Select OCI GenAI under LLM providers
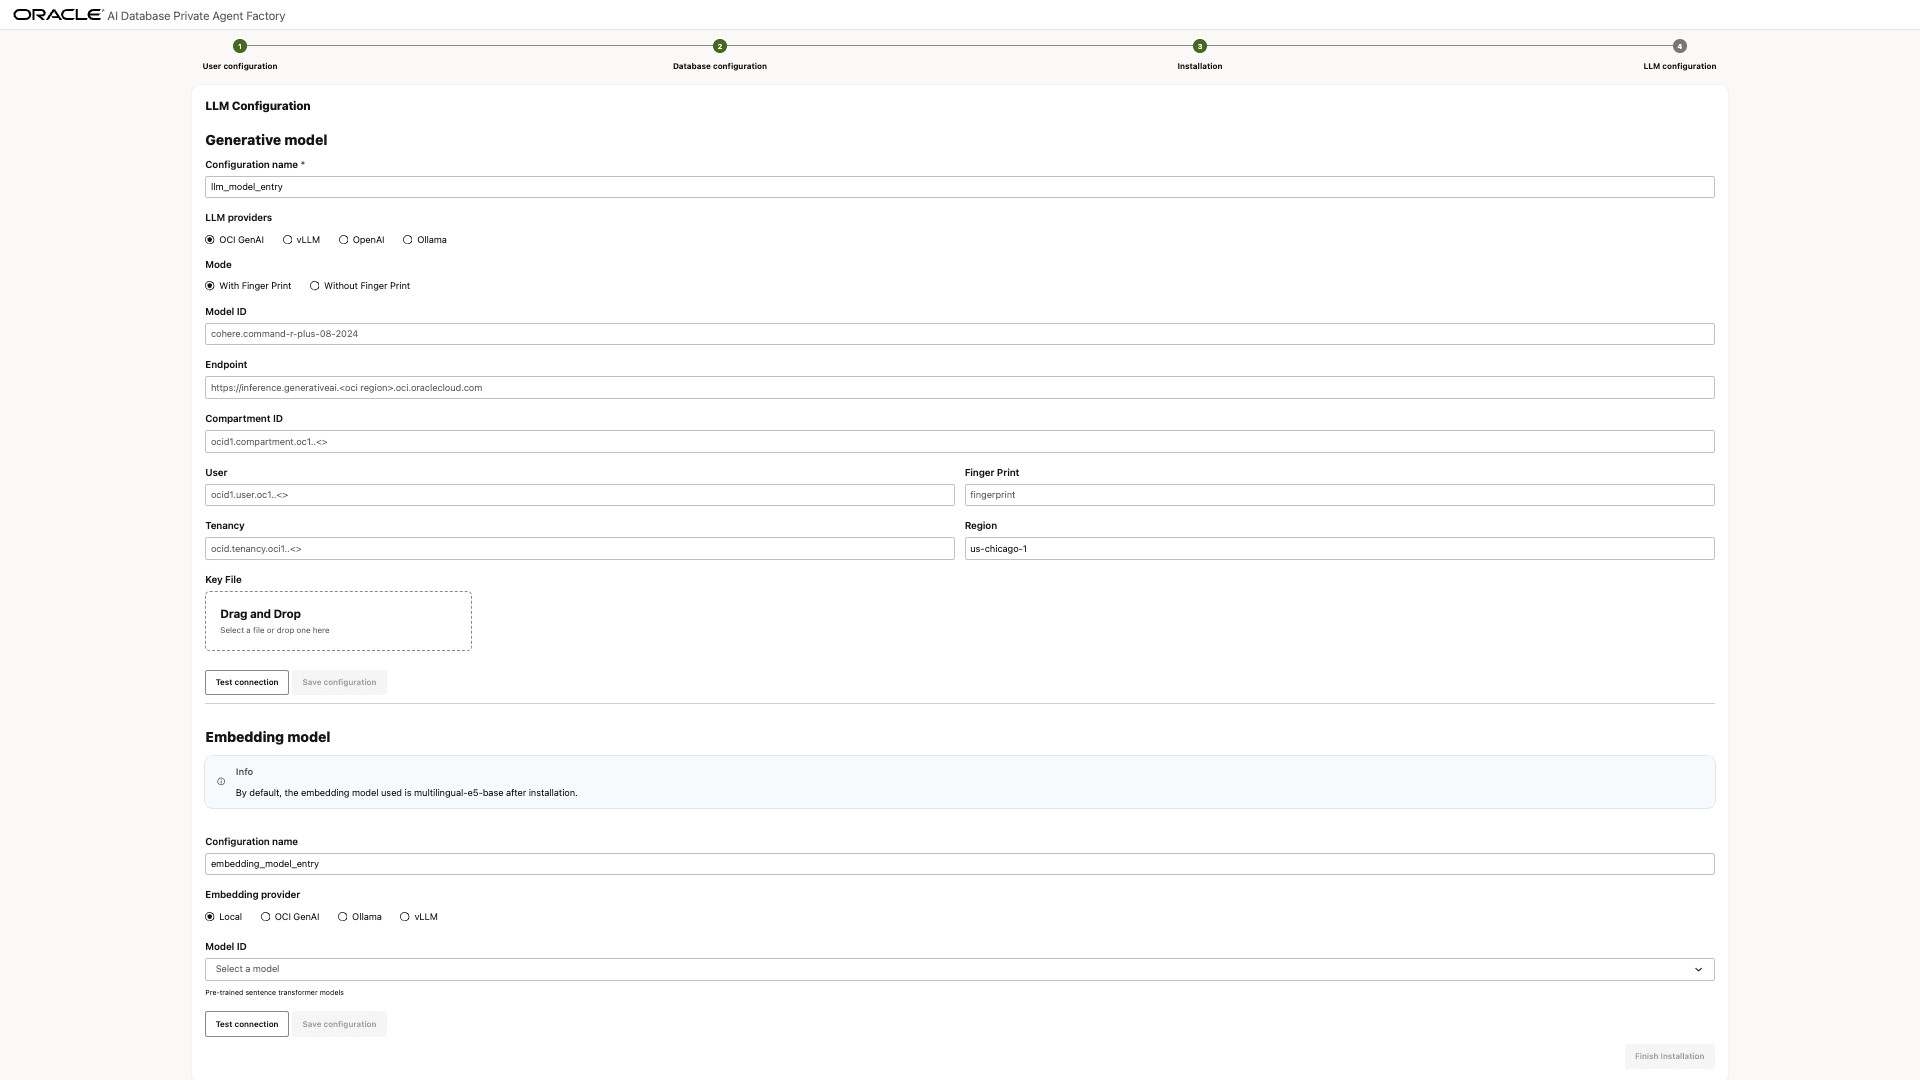This screenshot has height=1080, width=1920. (210, 240)
